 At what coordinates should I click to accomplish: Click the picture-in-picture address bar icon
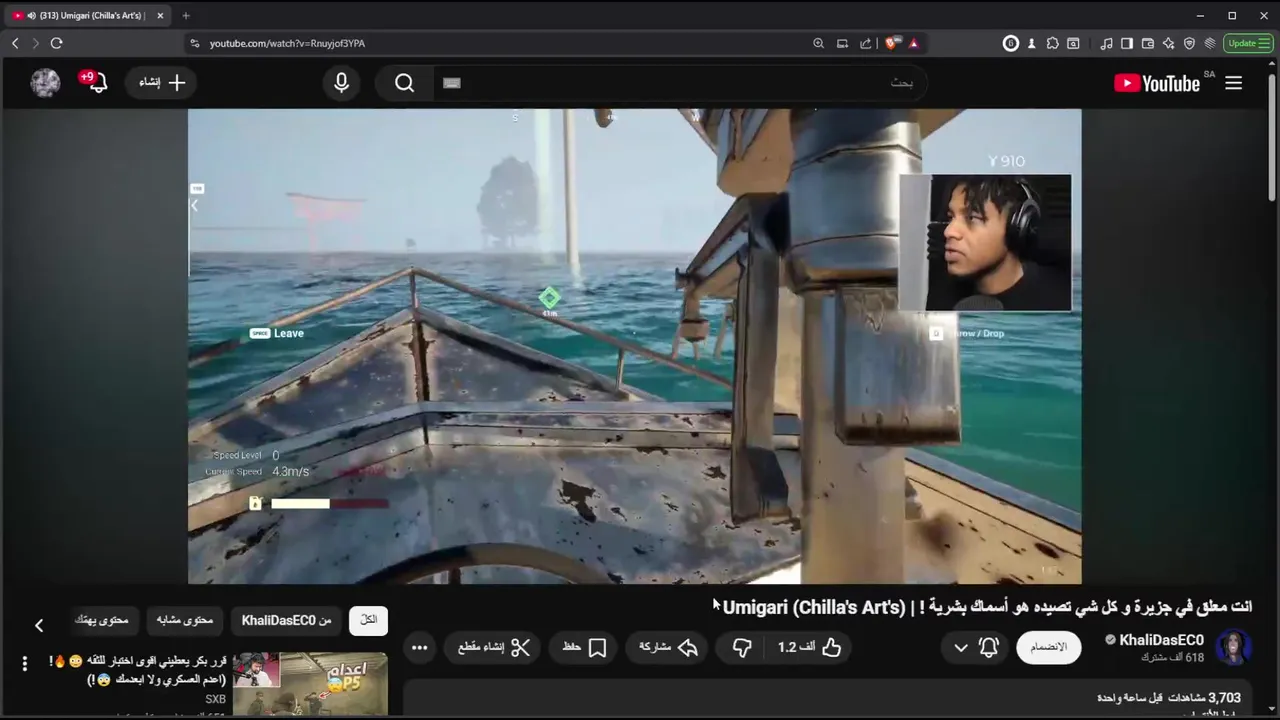(842, 43)
